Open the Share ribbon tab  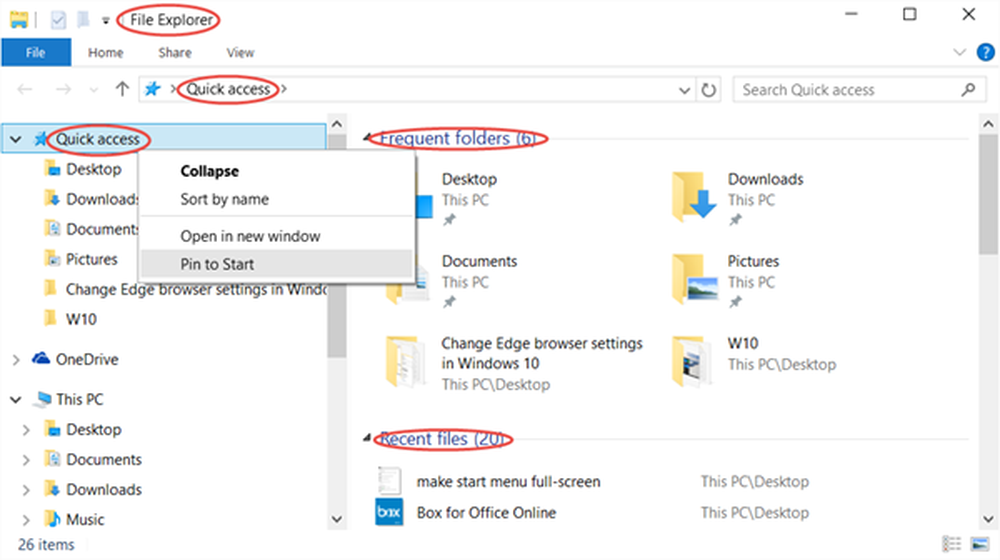(175, 52)
